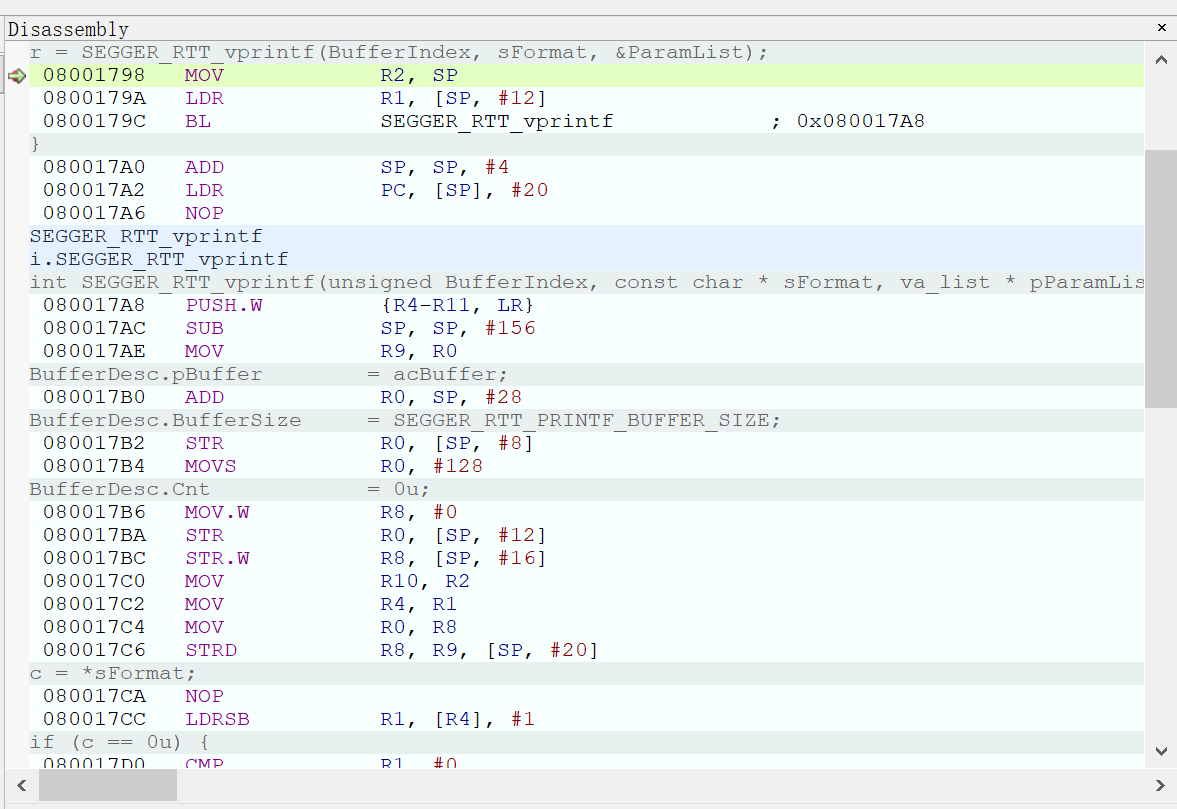1177x809 pixels.
Task: Select the STRD R8, R9, [SP, #20] line
Action: [x=400, y=650]
